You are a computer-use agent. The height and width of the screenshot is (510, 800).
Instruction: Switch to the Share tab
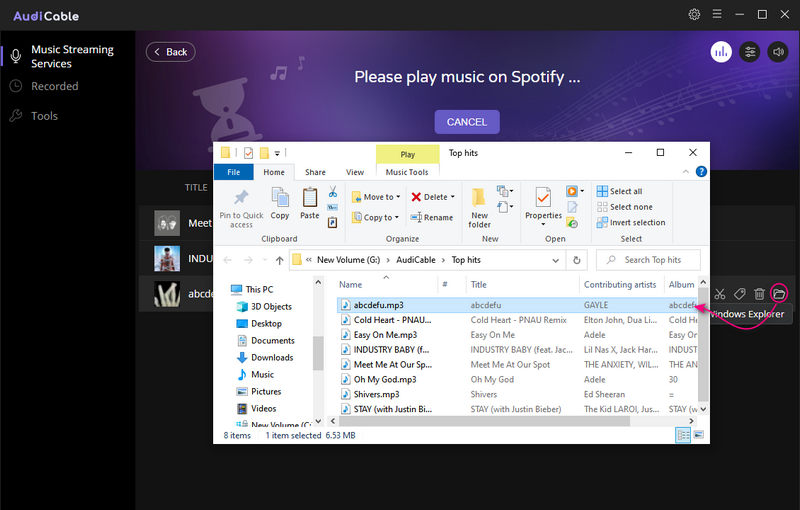click(315, 172)
